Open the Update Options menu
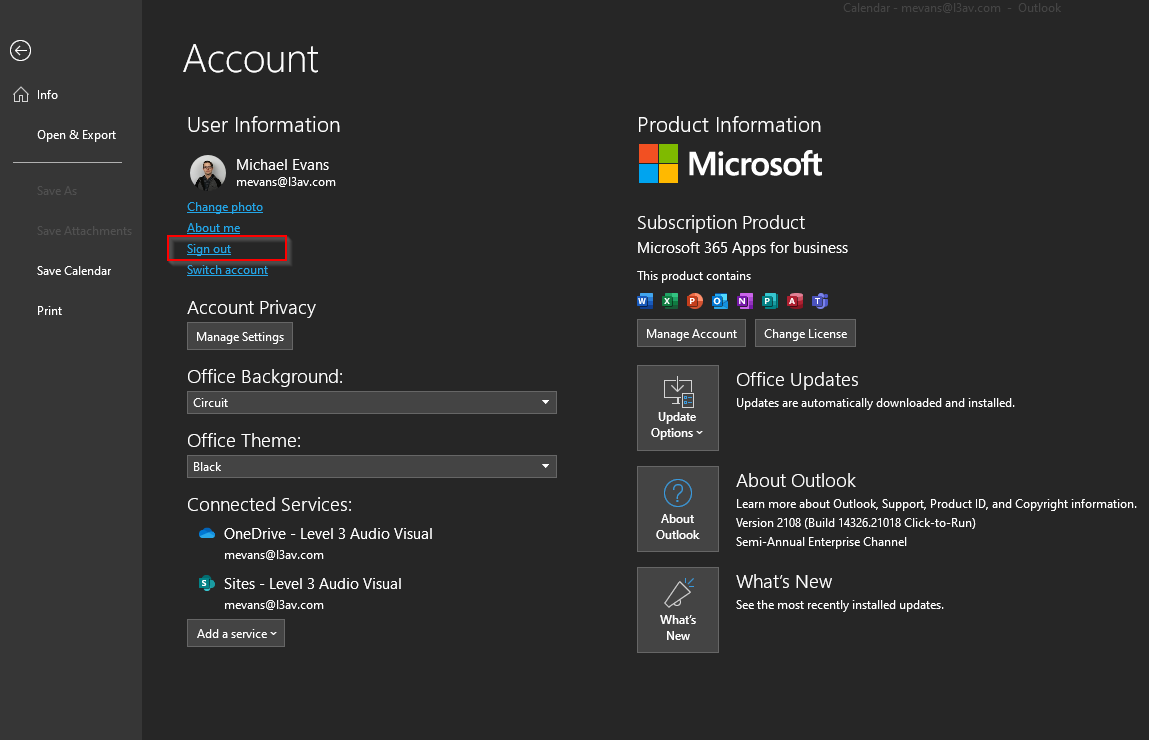This screenshot has height=740, width=1149. click(678, 408)
